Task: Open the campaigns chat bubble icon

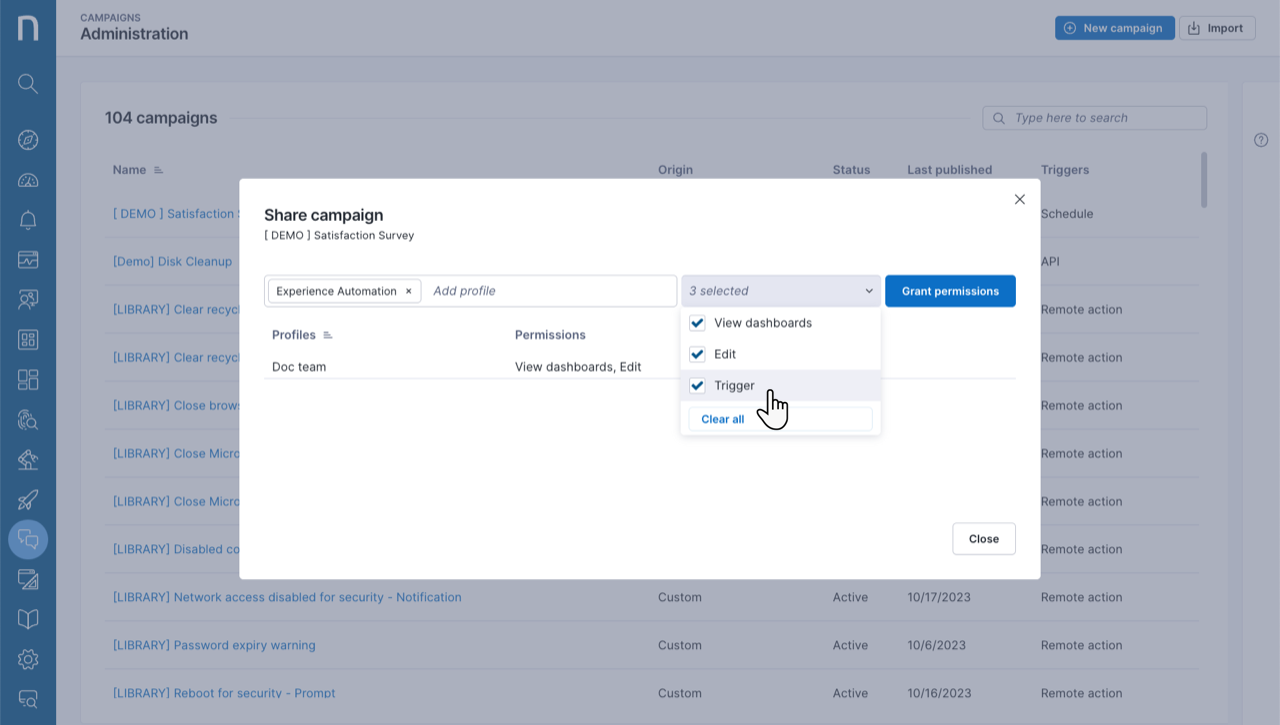Action: point(28,540)
